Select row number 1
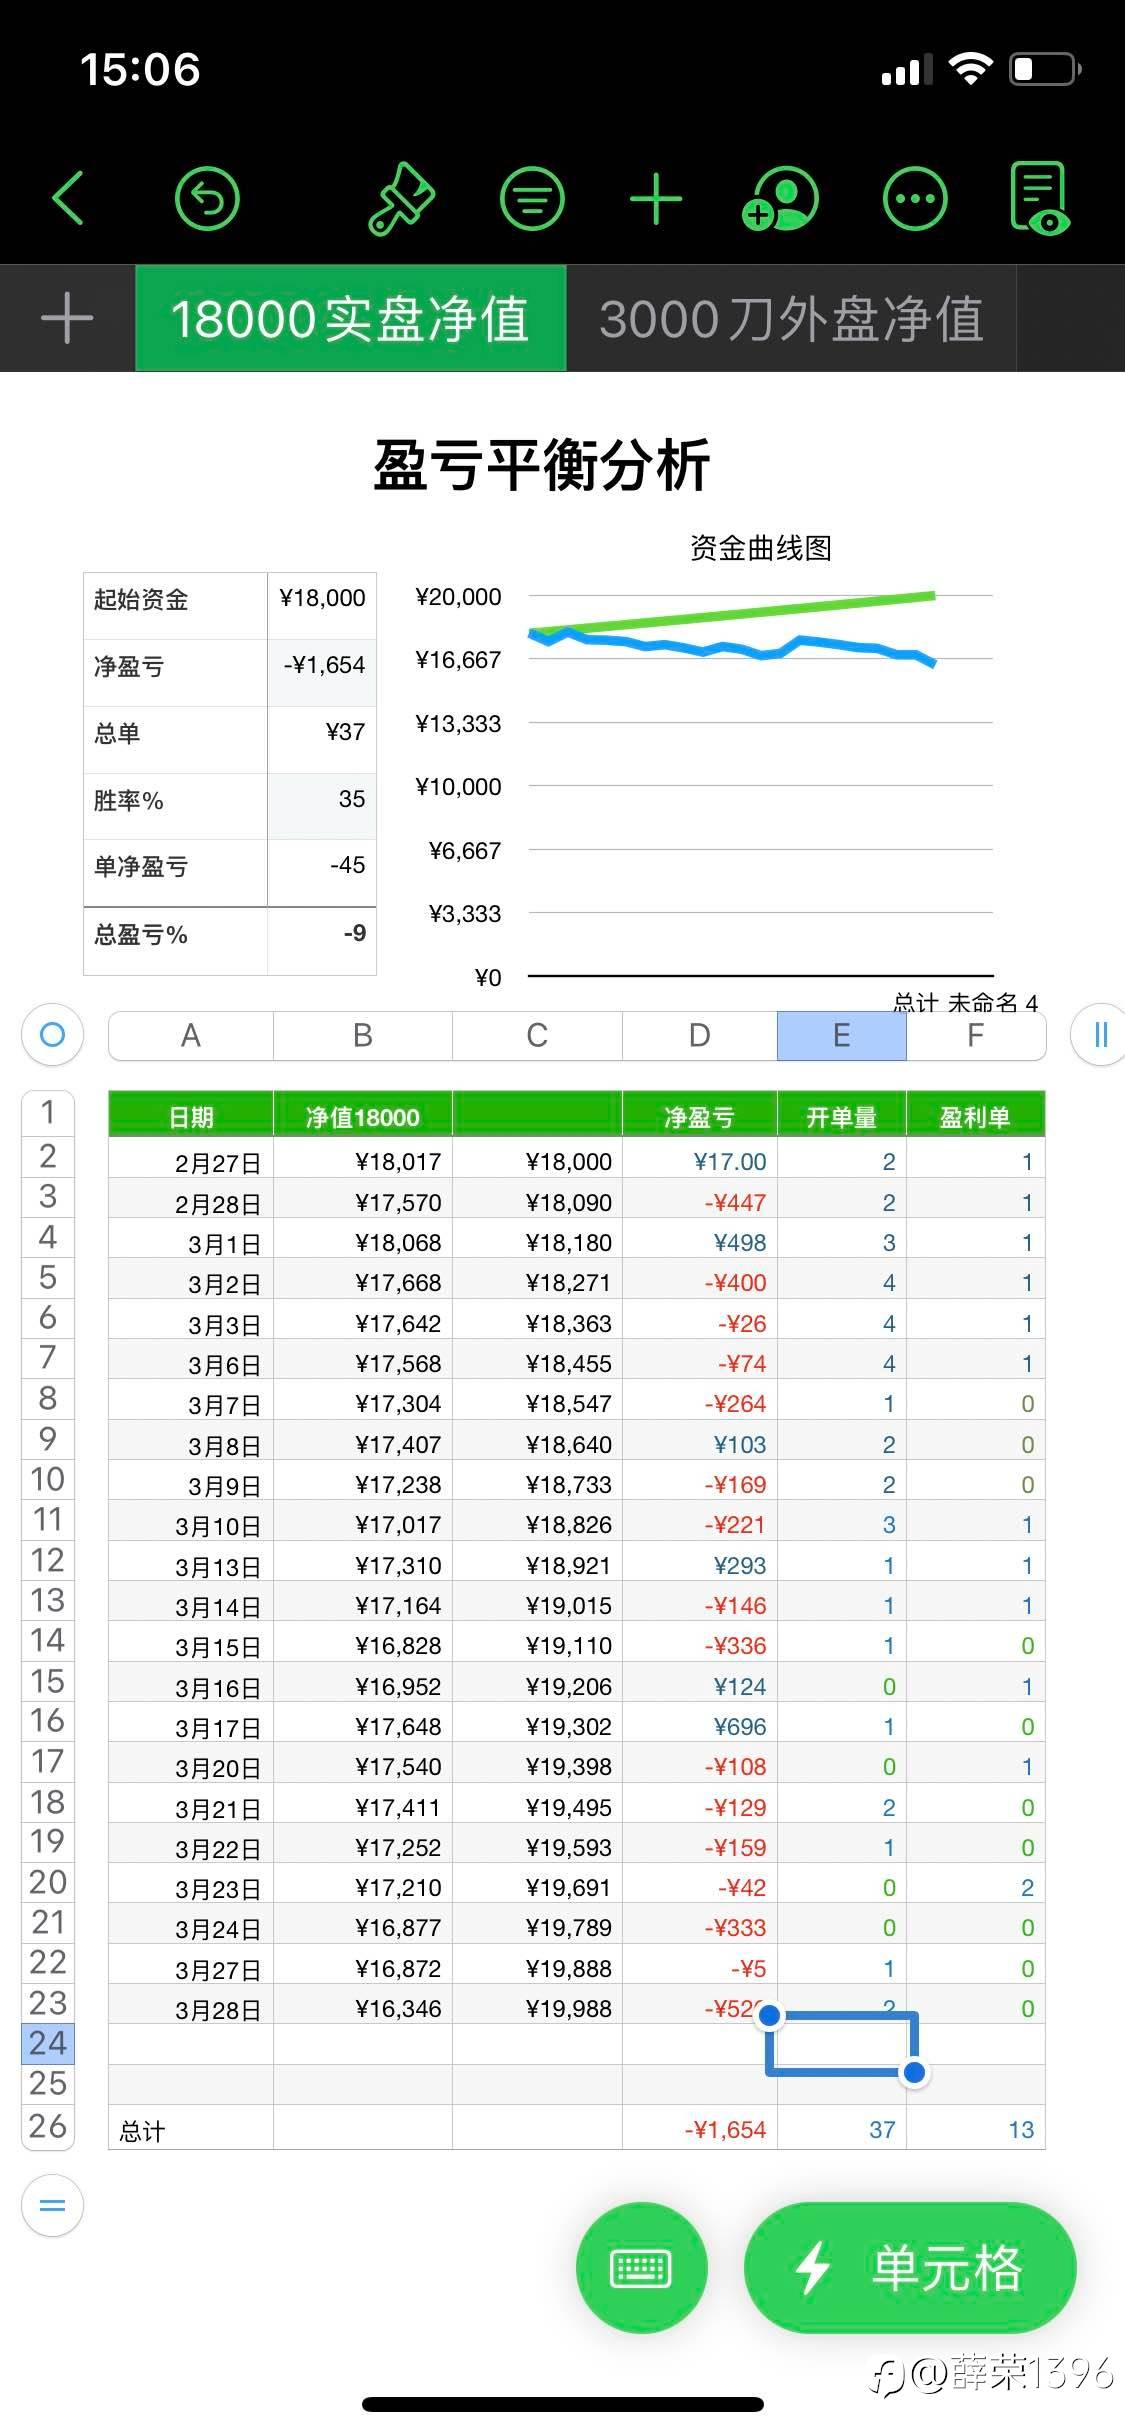The height and width of the screenshot is (2436, 1125). point(48,1113)
